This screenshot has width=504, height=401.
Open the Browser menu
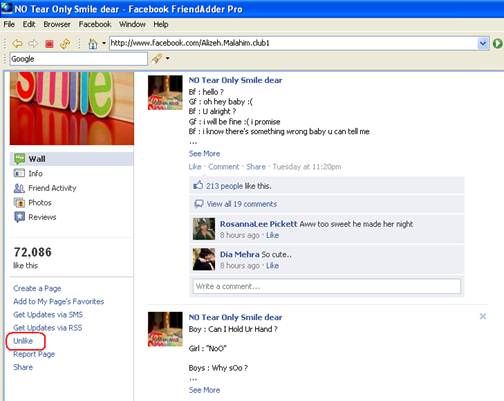pyautogui.click(x=57, y=24)
